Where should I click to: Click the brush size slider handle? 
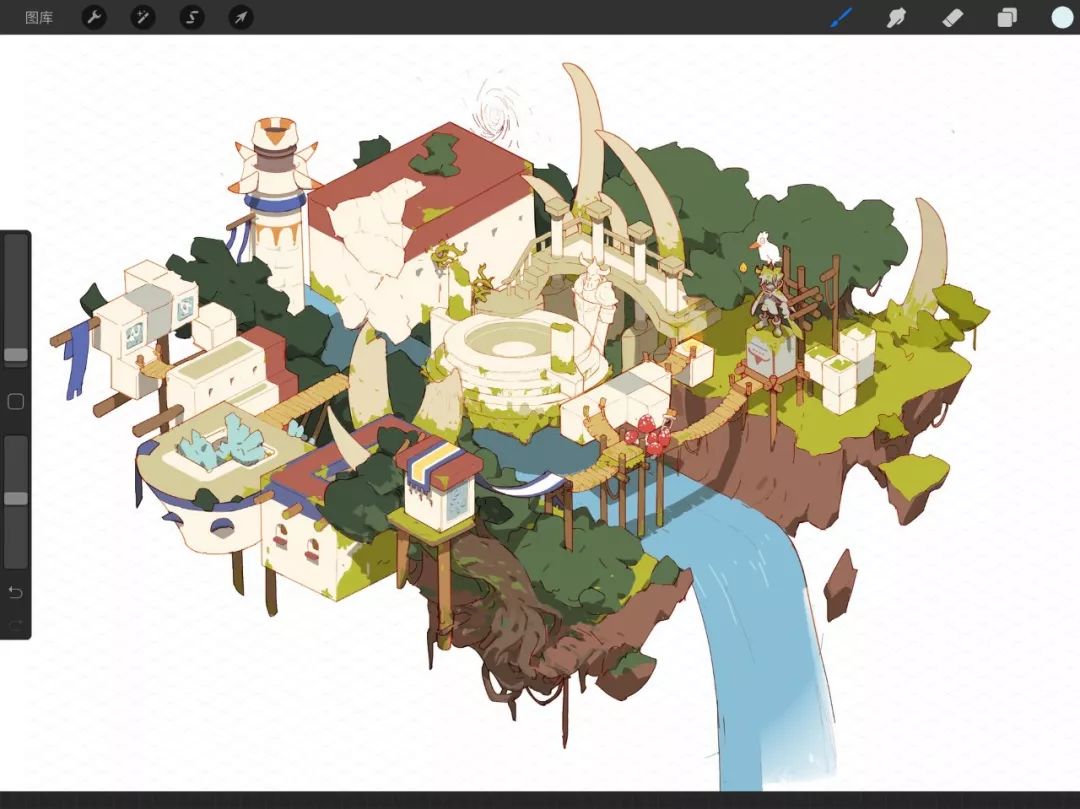click(16, 355)
